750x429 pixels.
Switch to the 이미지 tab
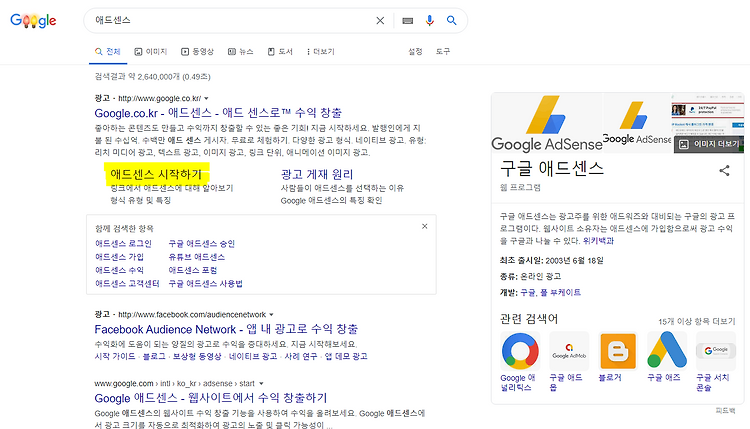pos(151,52)
